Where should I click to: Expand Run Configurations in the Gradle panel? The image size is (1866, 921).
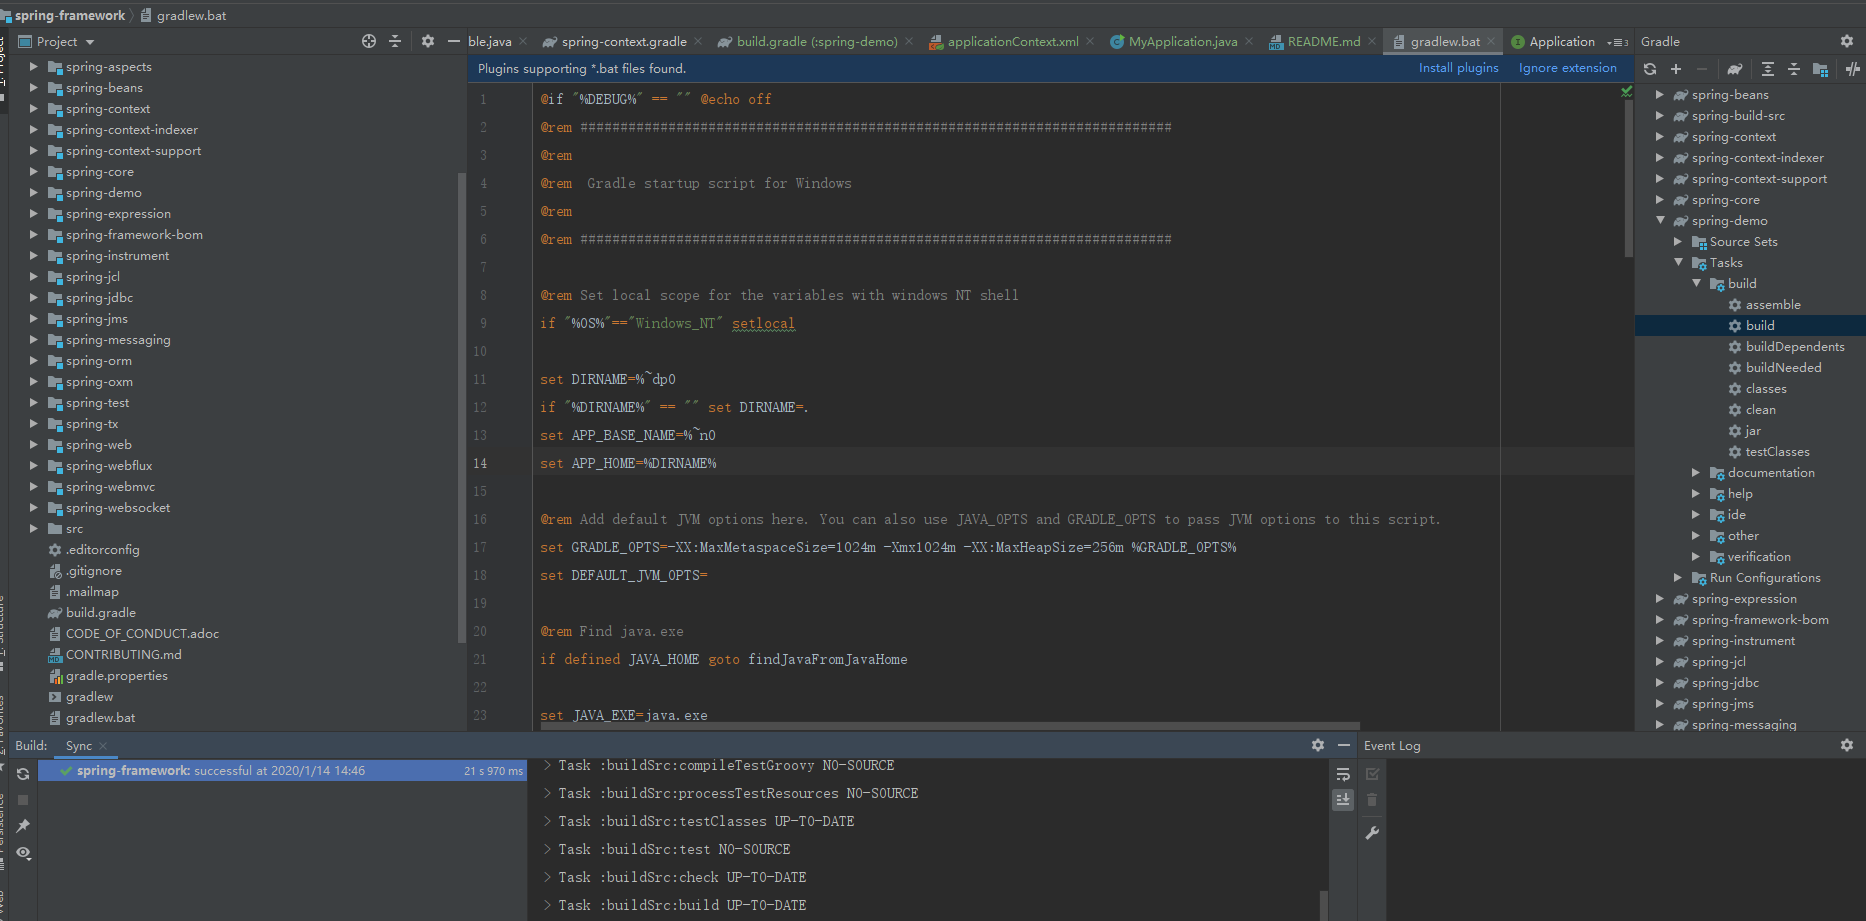[x=1678, y=578]
